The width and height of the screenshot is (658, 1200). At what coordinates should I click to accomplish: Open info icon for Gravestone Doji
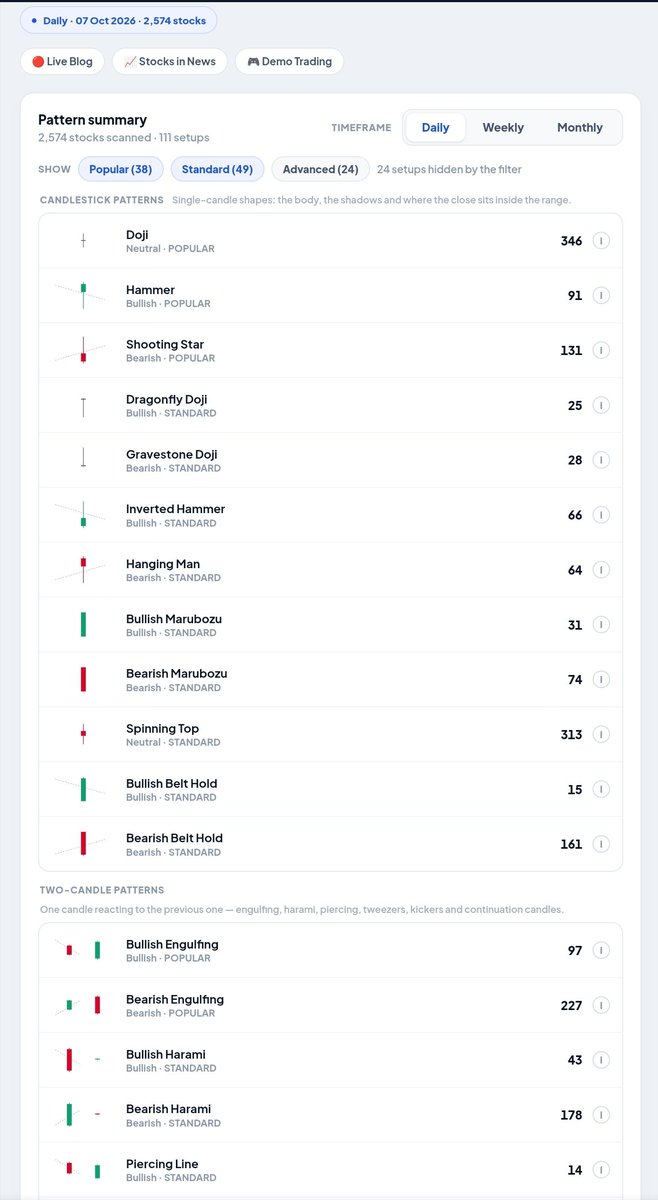(601, 460)
